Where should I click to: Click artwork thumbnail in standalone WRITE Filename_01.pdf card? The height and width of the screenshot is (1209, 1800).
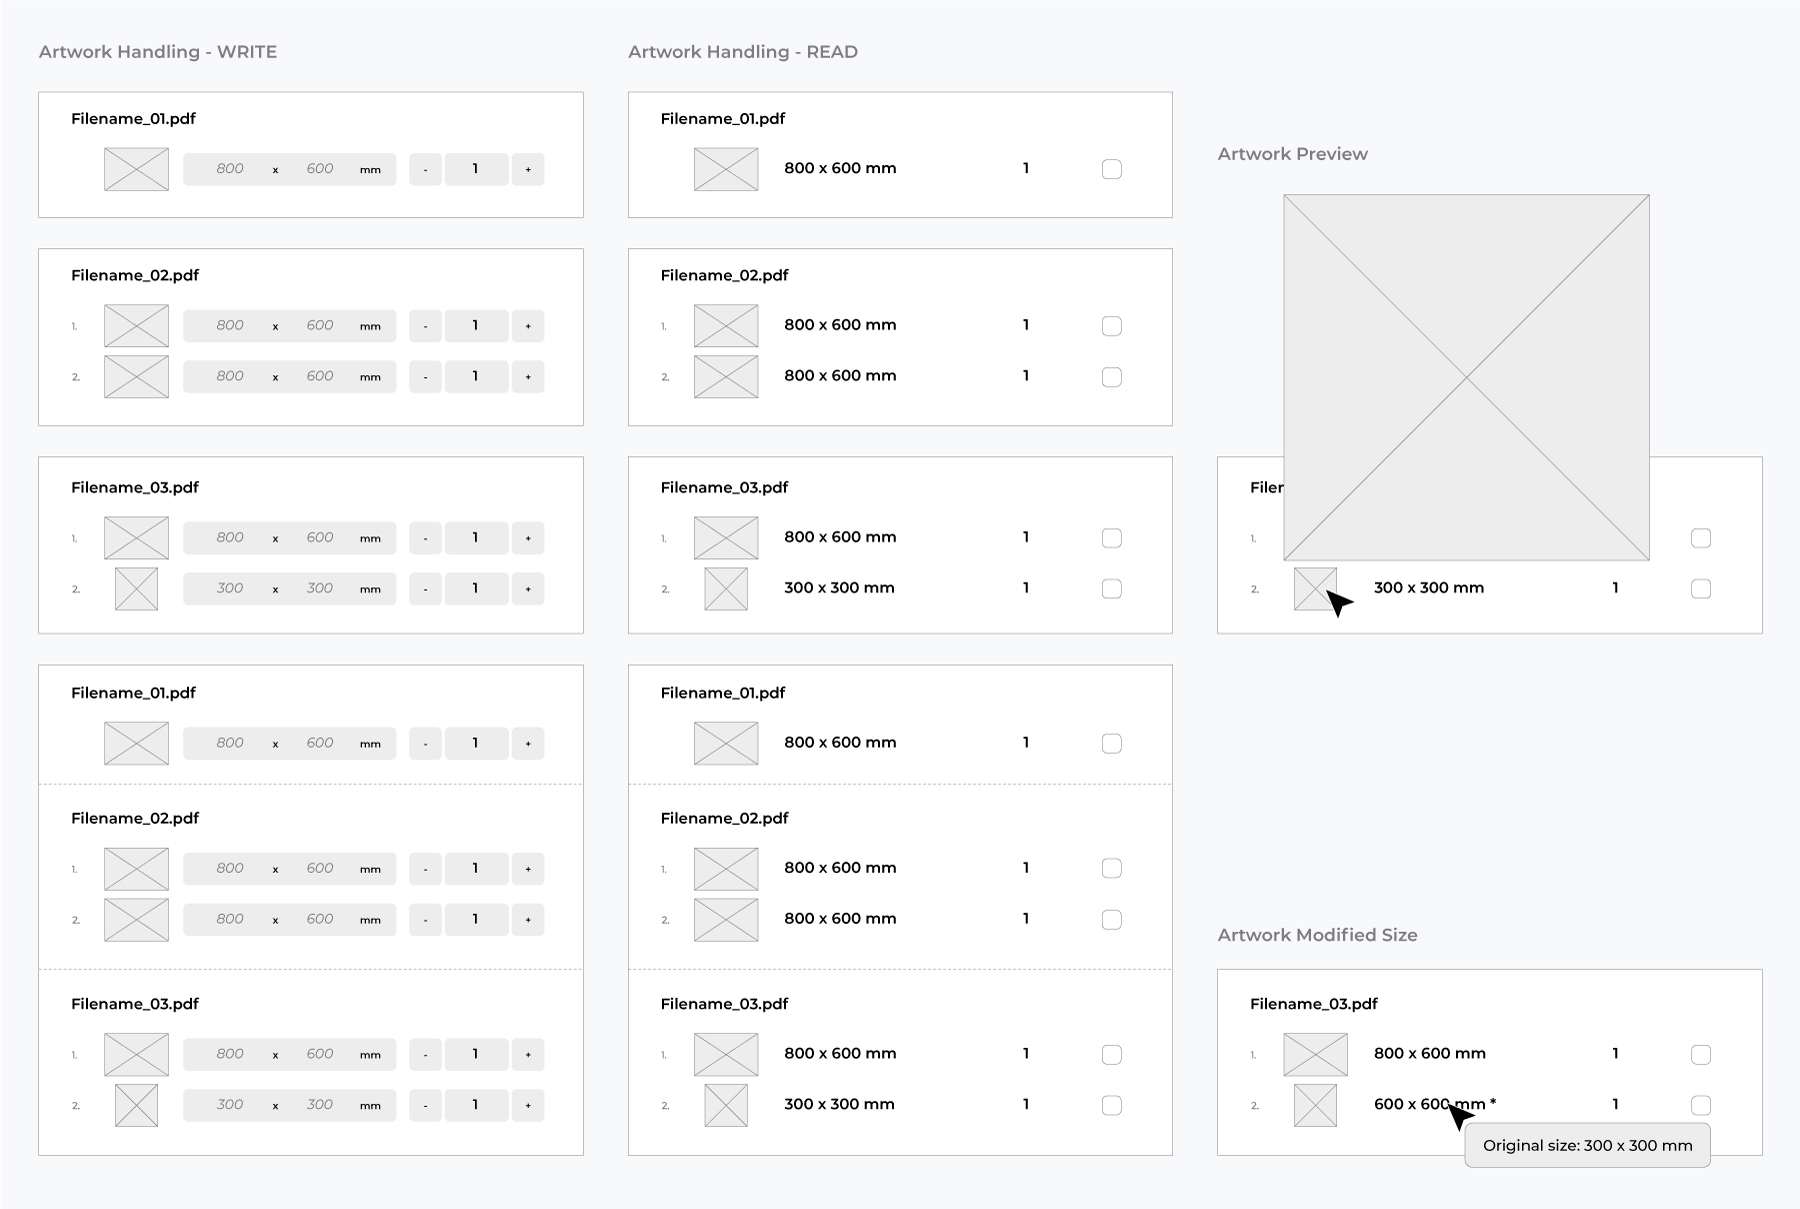136,169
